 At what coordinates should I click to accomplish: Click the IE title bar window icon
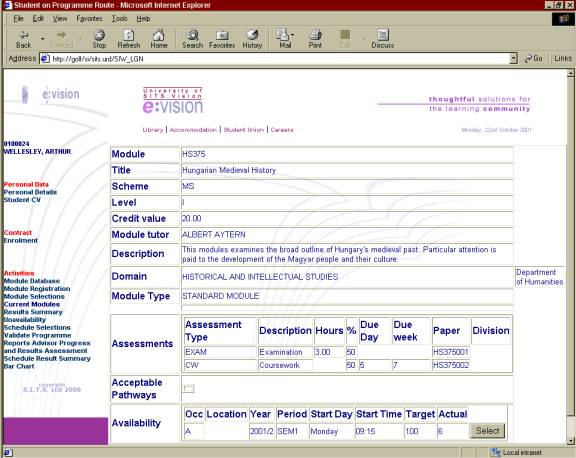pos(7,5)
